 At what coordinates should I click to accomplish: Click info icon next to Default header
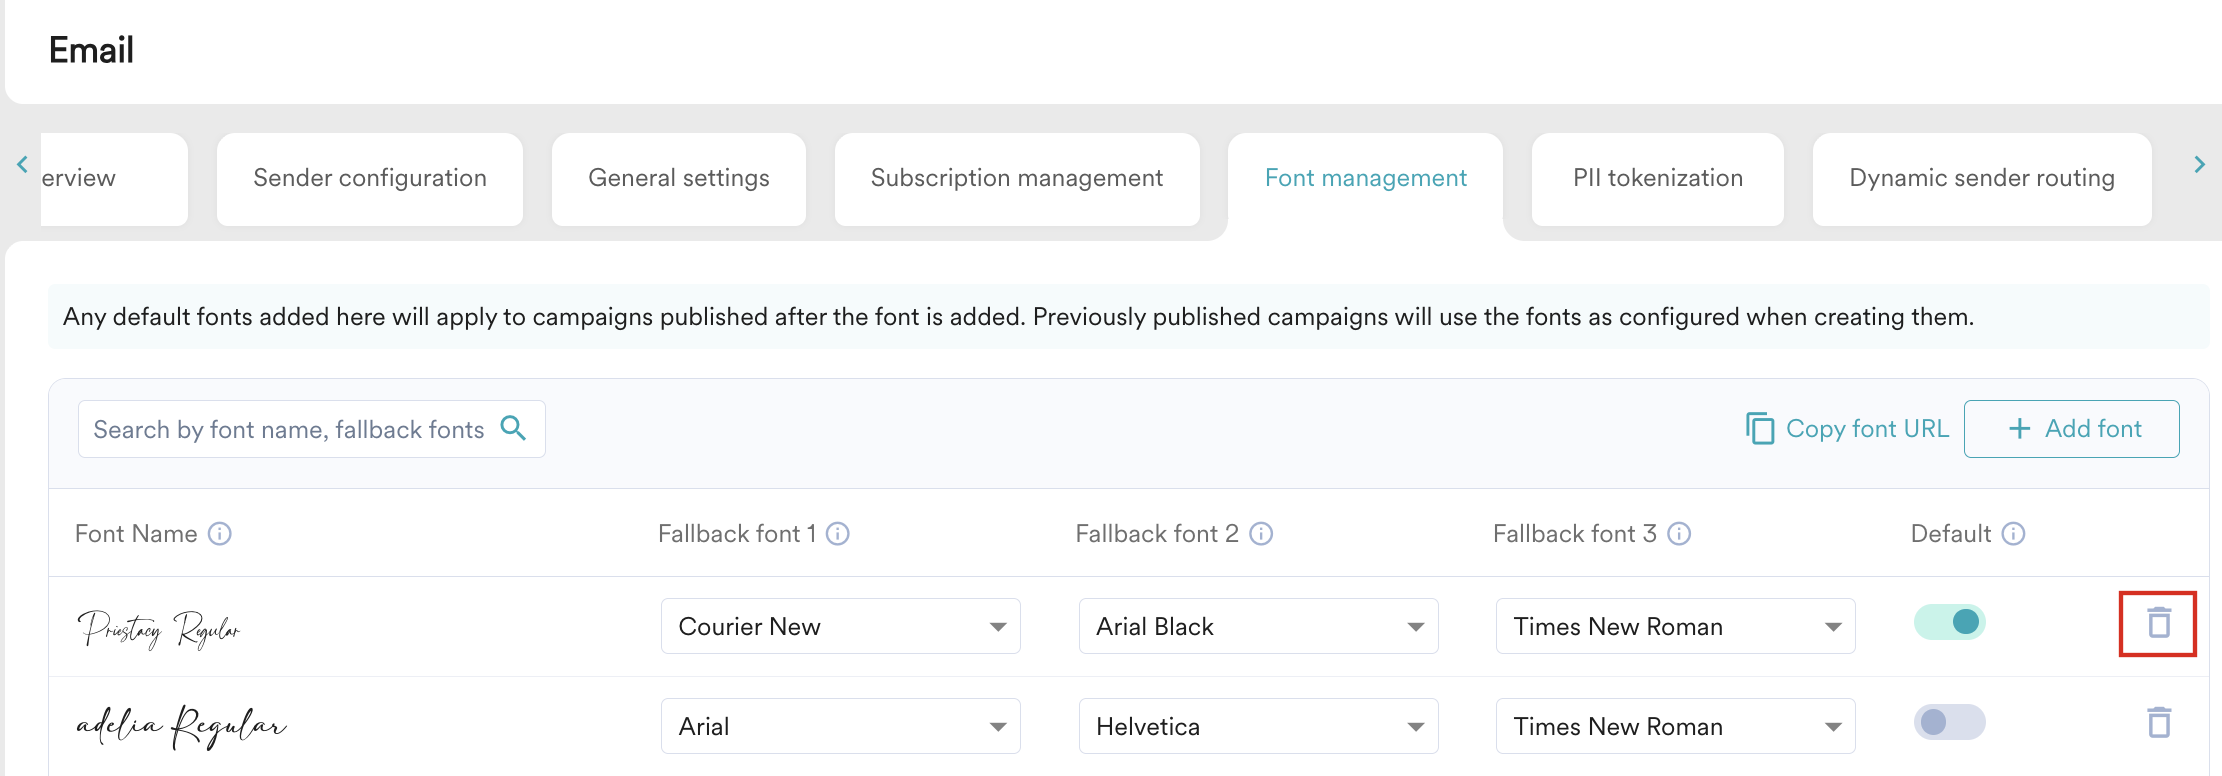click(x=2013, y=534)
